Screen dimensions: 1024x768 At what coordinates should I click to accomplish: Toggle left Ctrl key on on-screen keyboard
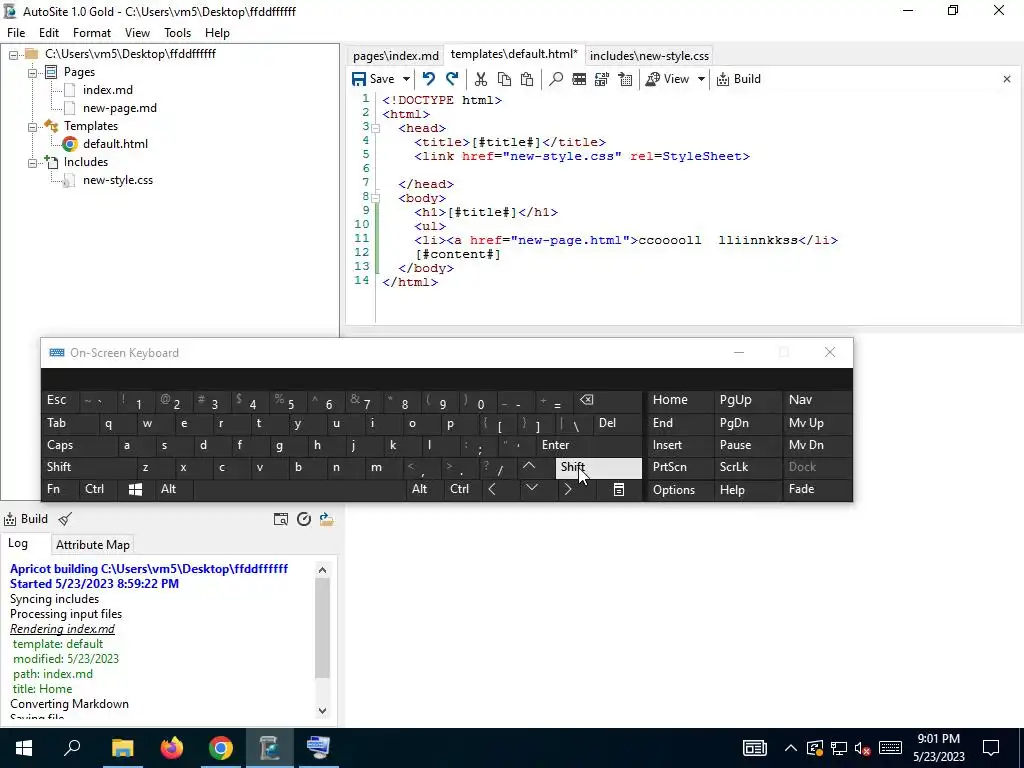[x=97, y=489]
